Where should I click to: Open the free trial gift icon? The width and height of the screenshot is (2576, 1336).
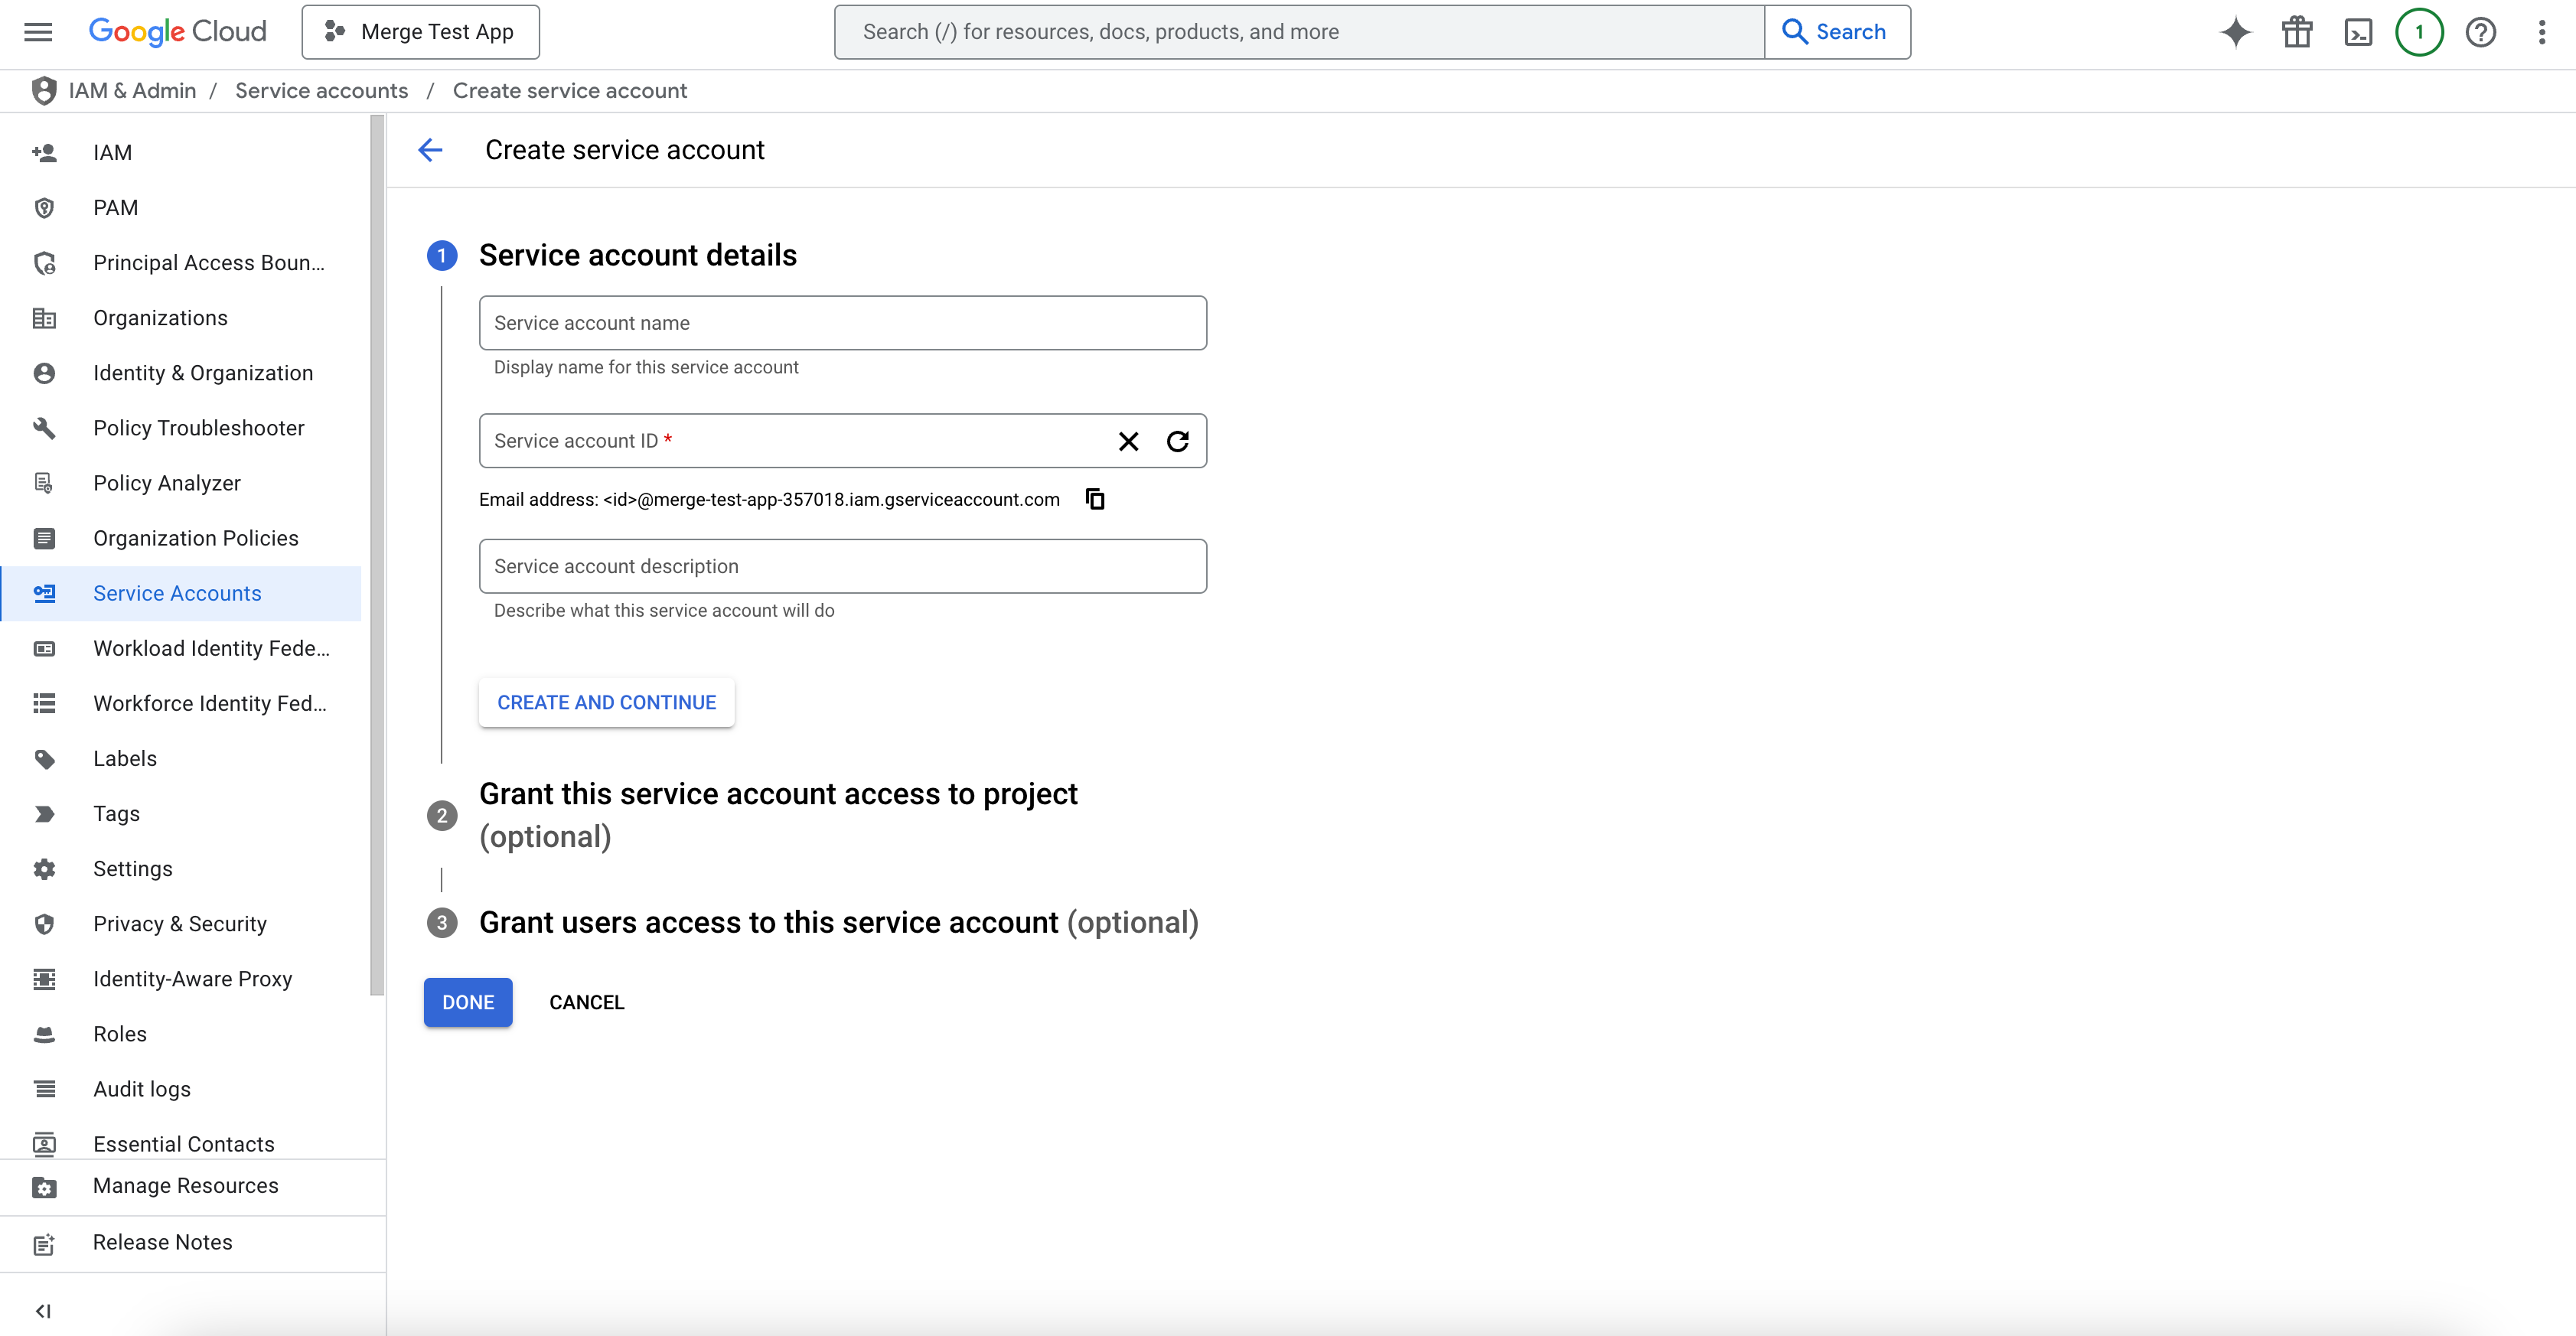tap(2297, 32)
